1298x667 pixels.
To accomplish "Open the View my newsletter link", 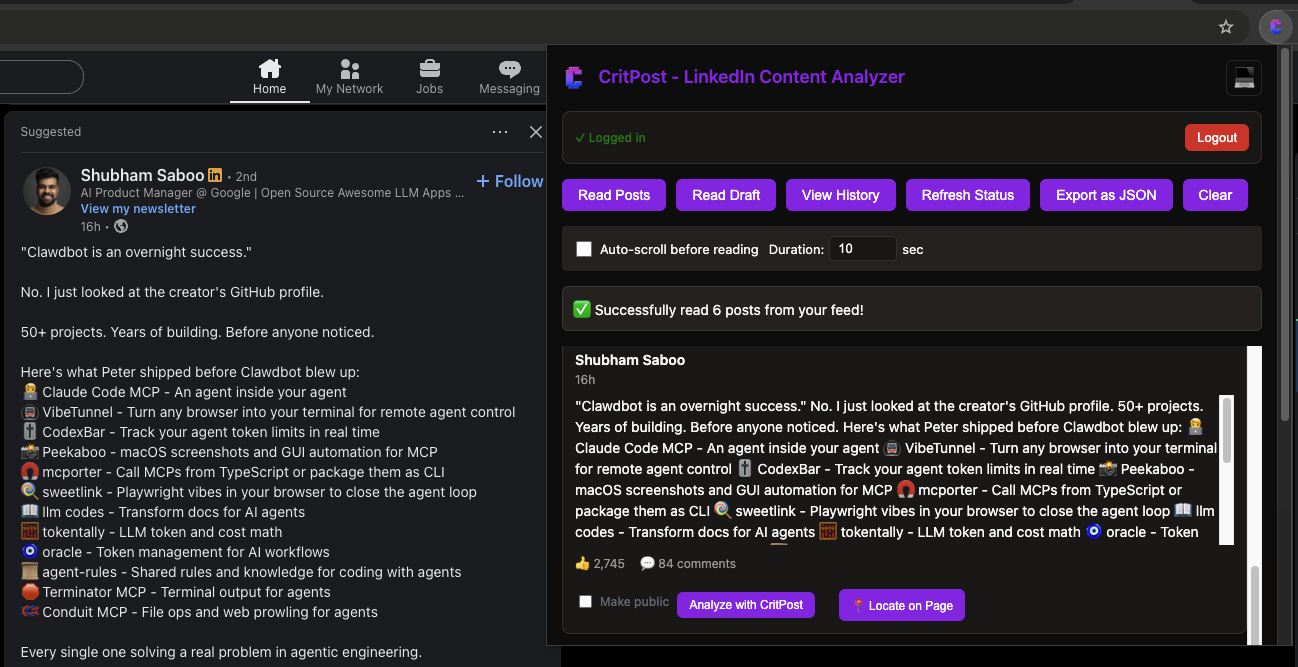I will [137, 208].
